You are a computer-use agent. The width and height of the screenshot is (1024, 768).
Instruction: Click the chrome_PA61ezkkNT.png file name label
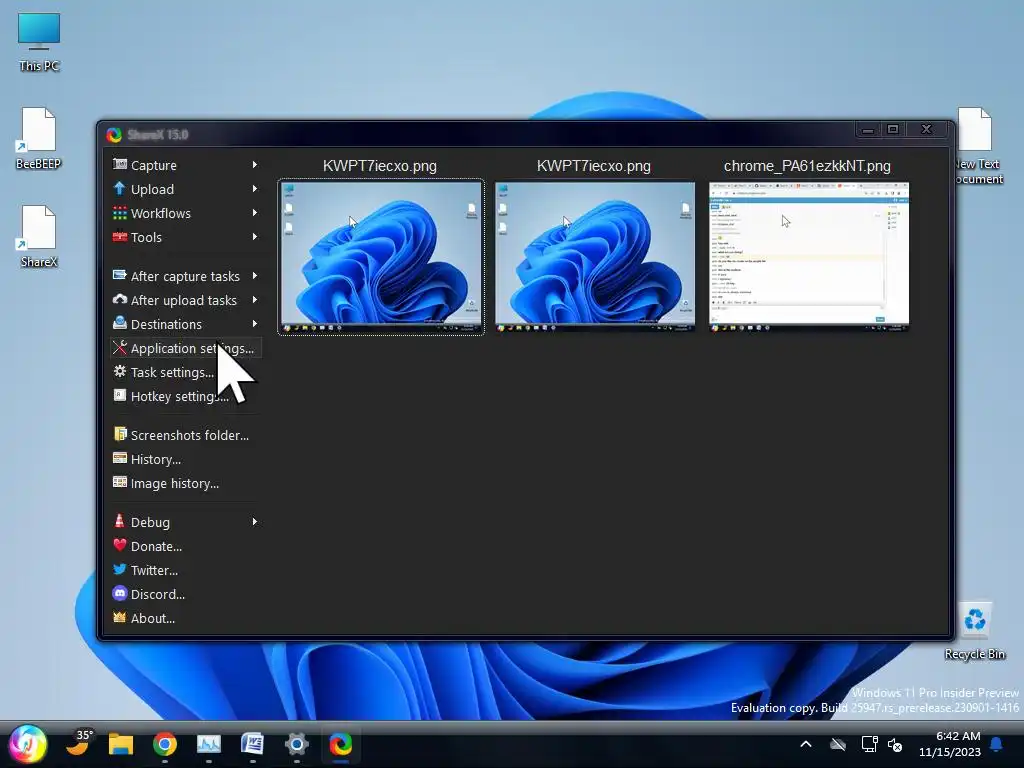807,166
